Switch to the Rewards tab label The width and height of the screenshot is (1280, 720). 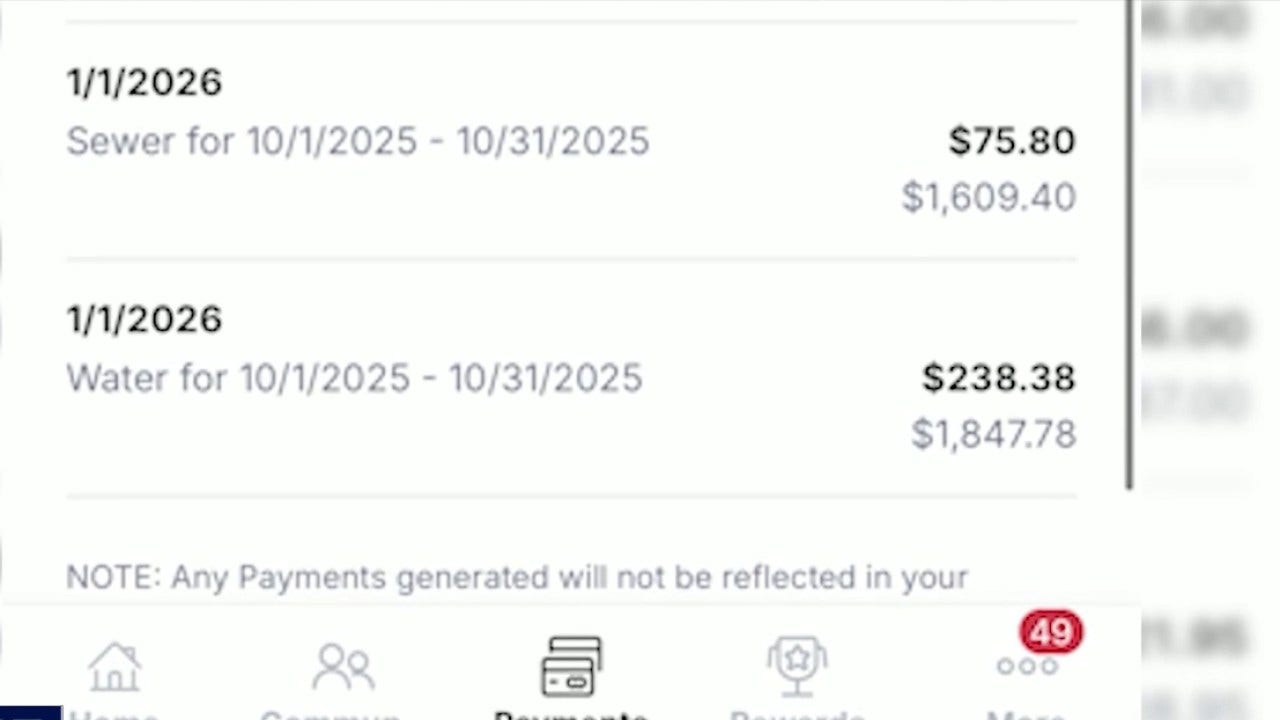pyautogui.click(x=797, y=714)
